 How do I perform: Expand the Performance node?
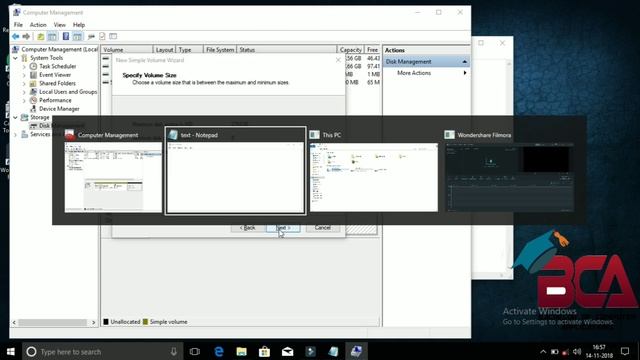coord(24,100)
